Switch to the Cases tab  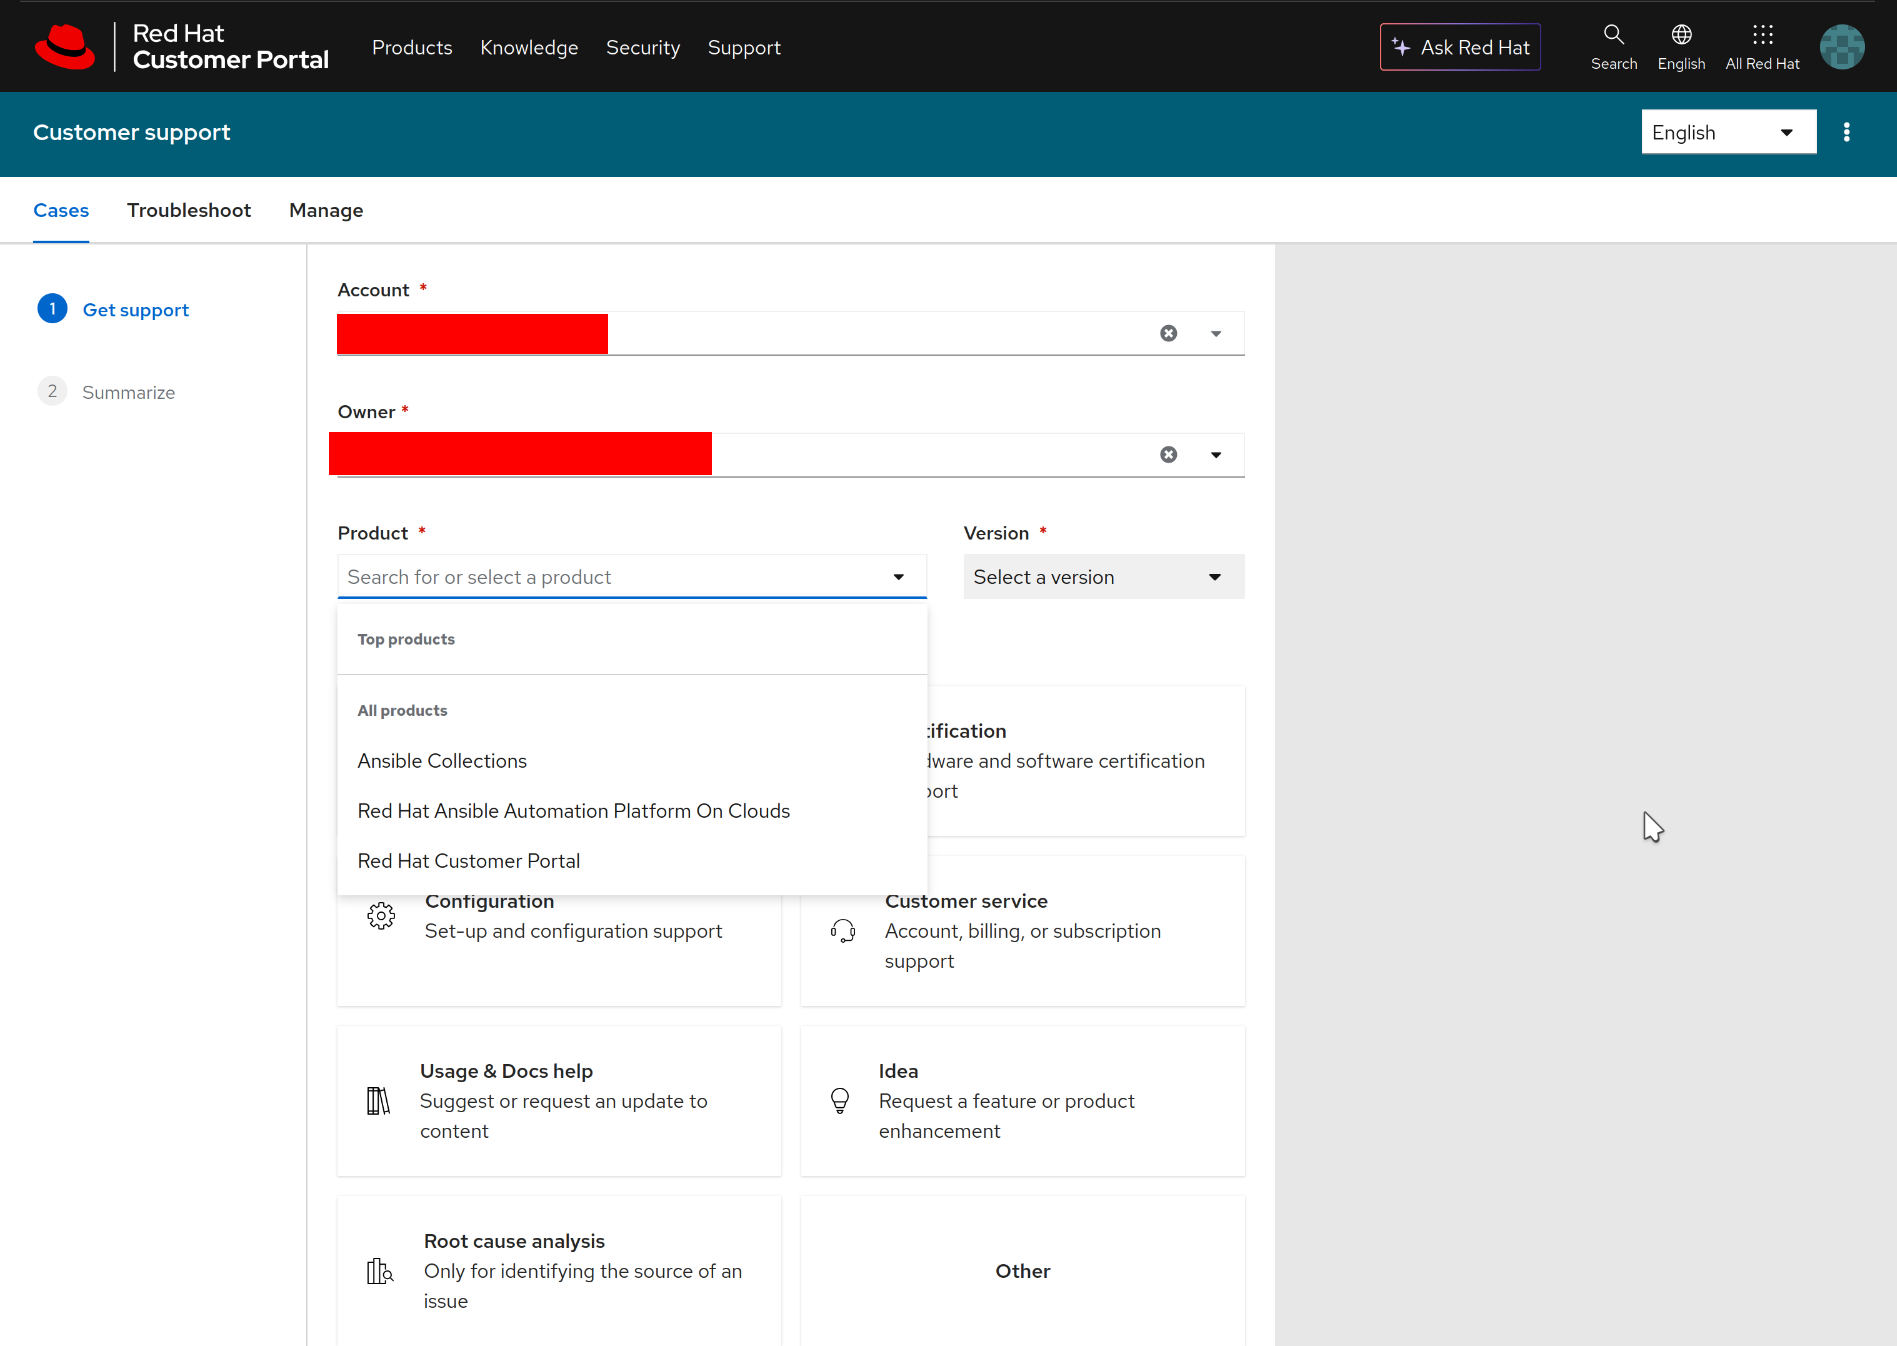pos(61,210)
